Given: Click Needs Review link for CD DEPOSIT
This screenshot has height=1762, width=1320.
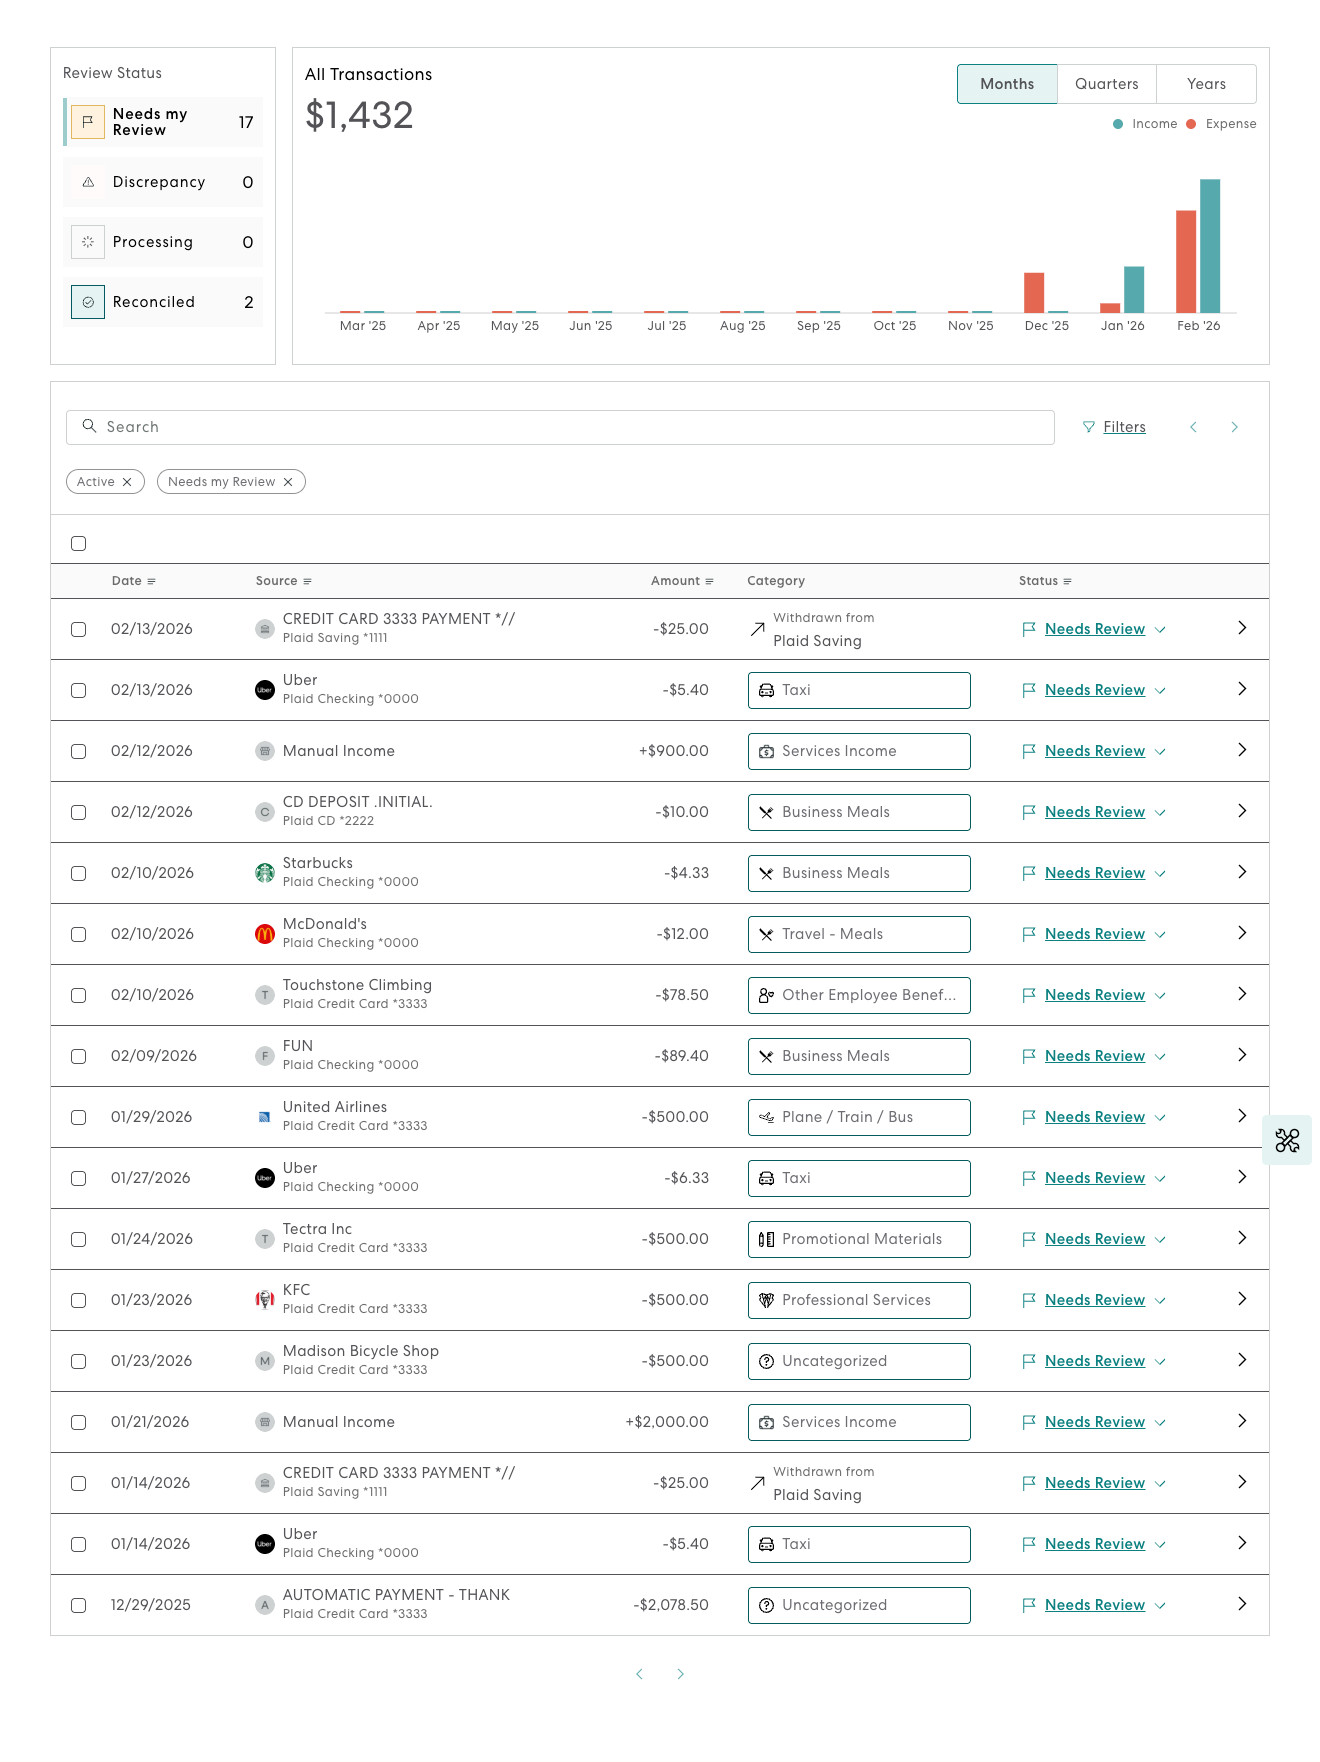Looking at the screenshot, I should point(1095,812).
